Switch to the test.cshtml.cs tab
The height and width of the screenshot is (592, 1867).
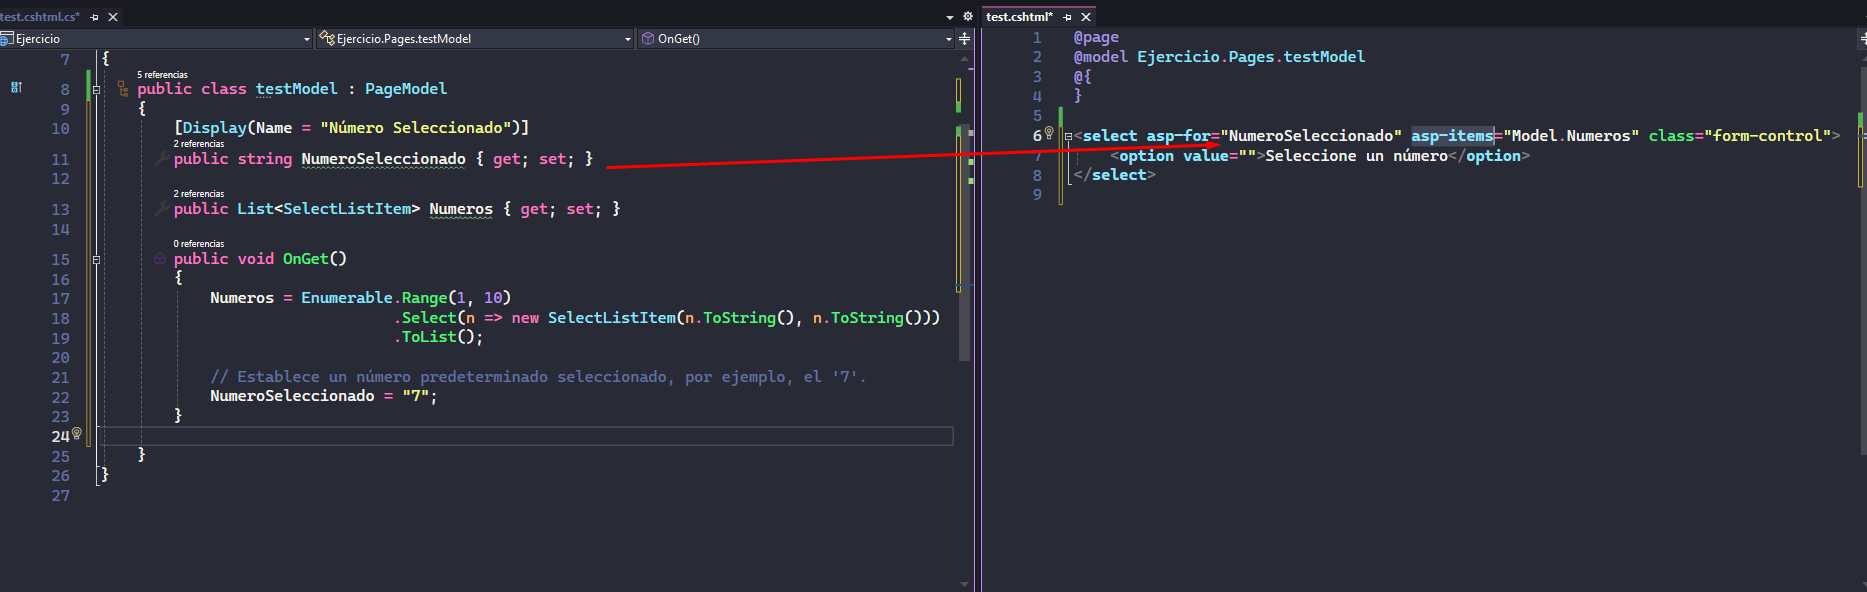[40, 17]
